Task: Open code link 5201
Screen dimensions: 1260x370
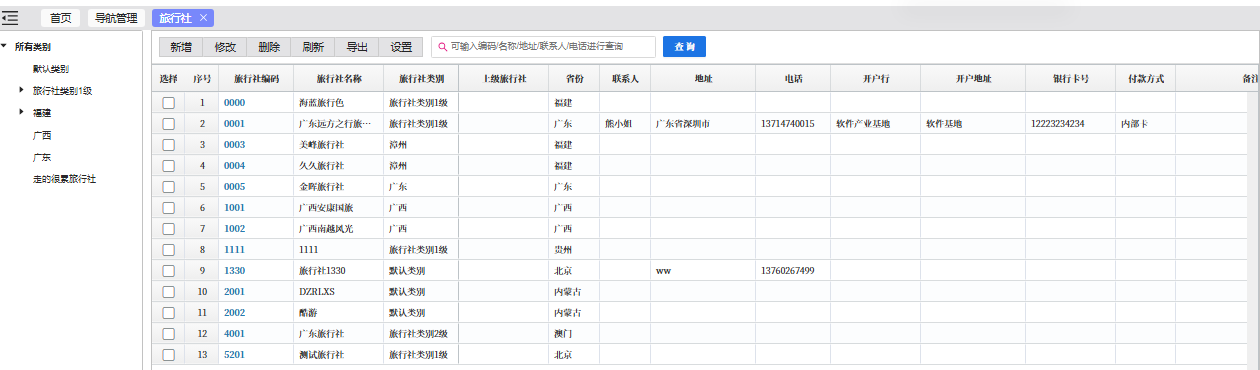Action: tap(234, 355)
